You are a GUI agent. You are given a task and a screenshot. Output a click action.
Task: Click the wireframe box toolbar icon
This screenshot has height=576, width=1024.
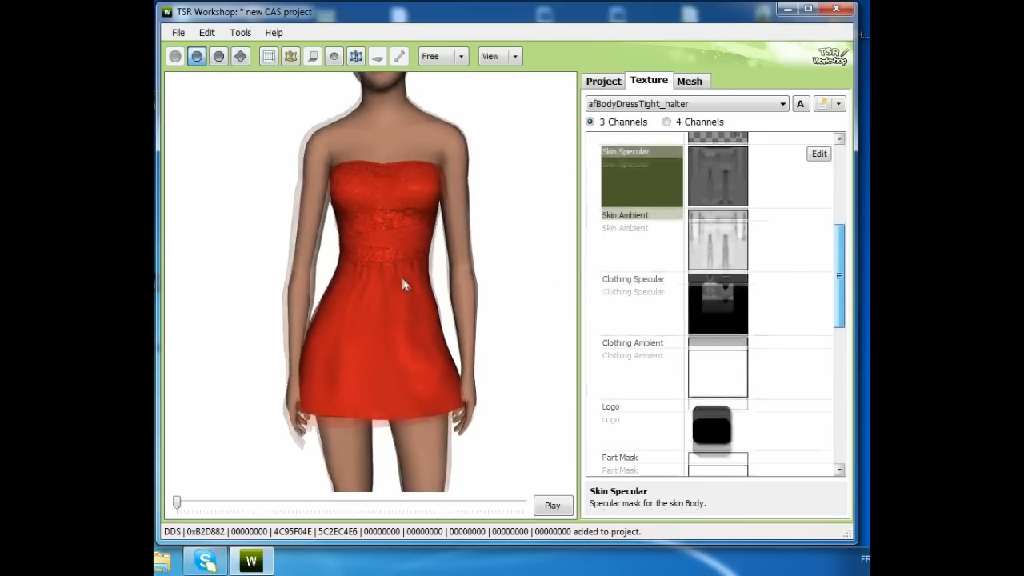coord(269,57)
